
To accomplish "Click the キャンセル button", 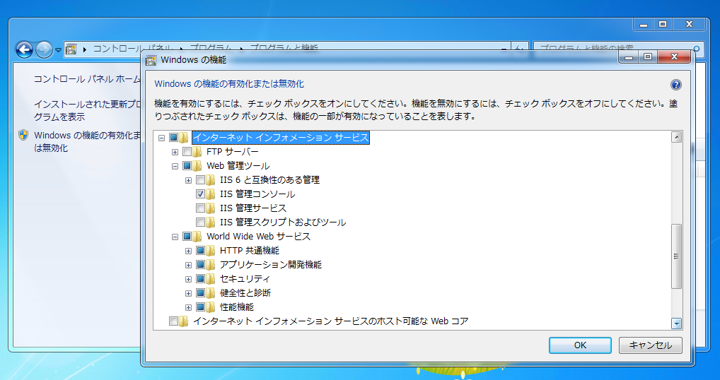I will pos(650,345).
